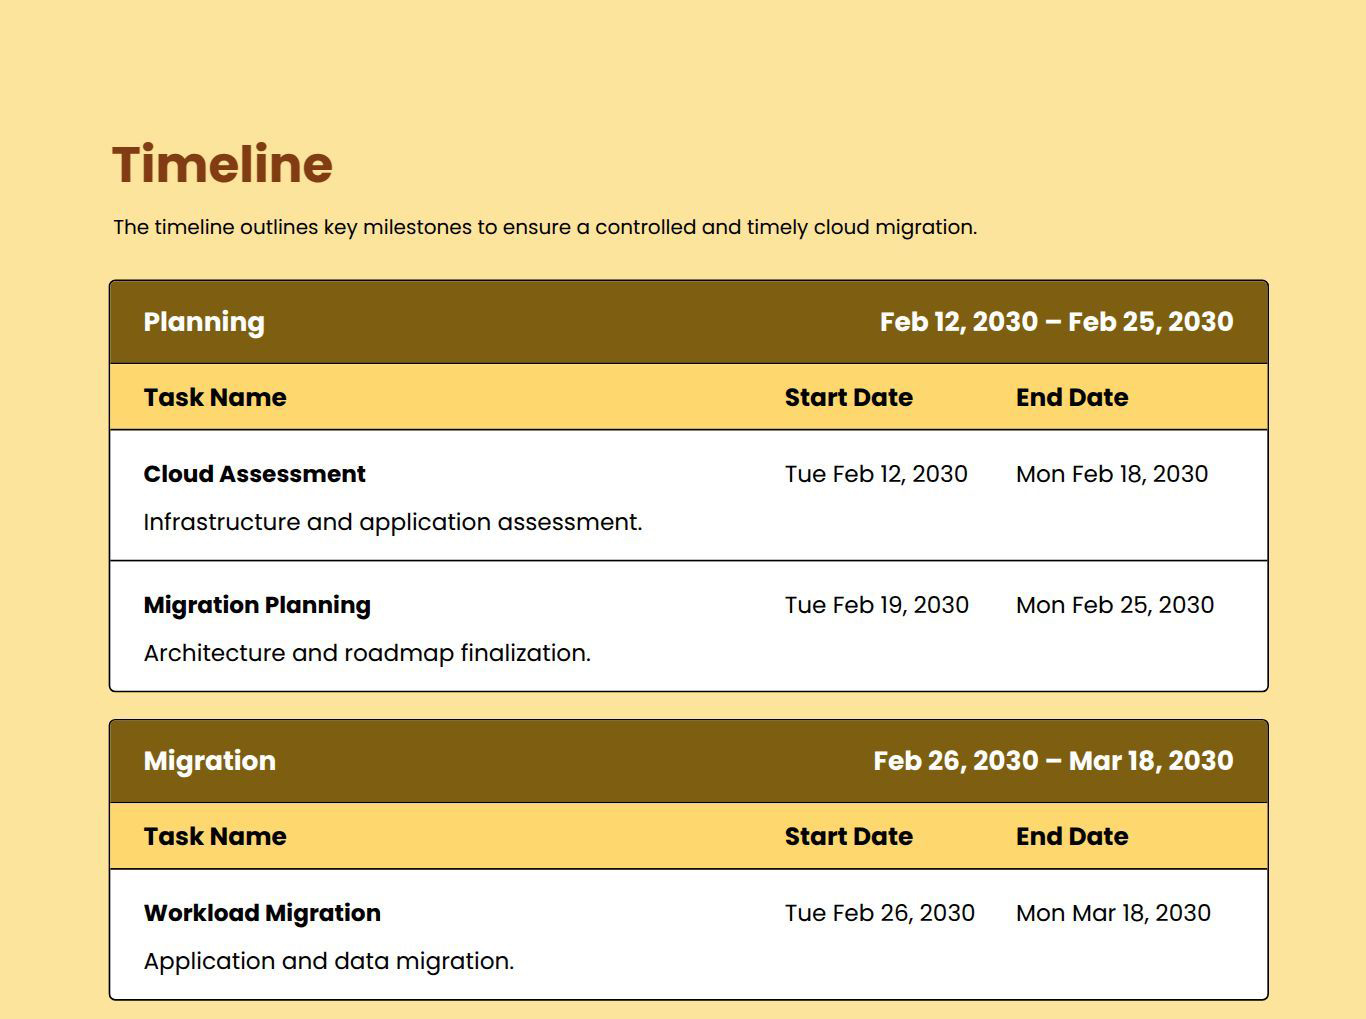Select the Task Name header in Migration table
Viewport: 1366px width, 1019px height.
pos(214,836)
